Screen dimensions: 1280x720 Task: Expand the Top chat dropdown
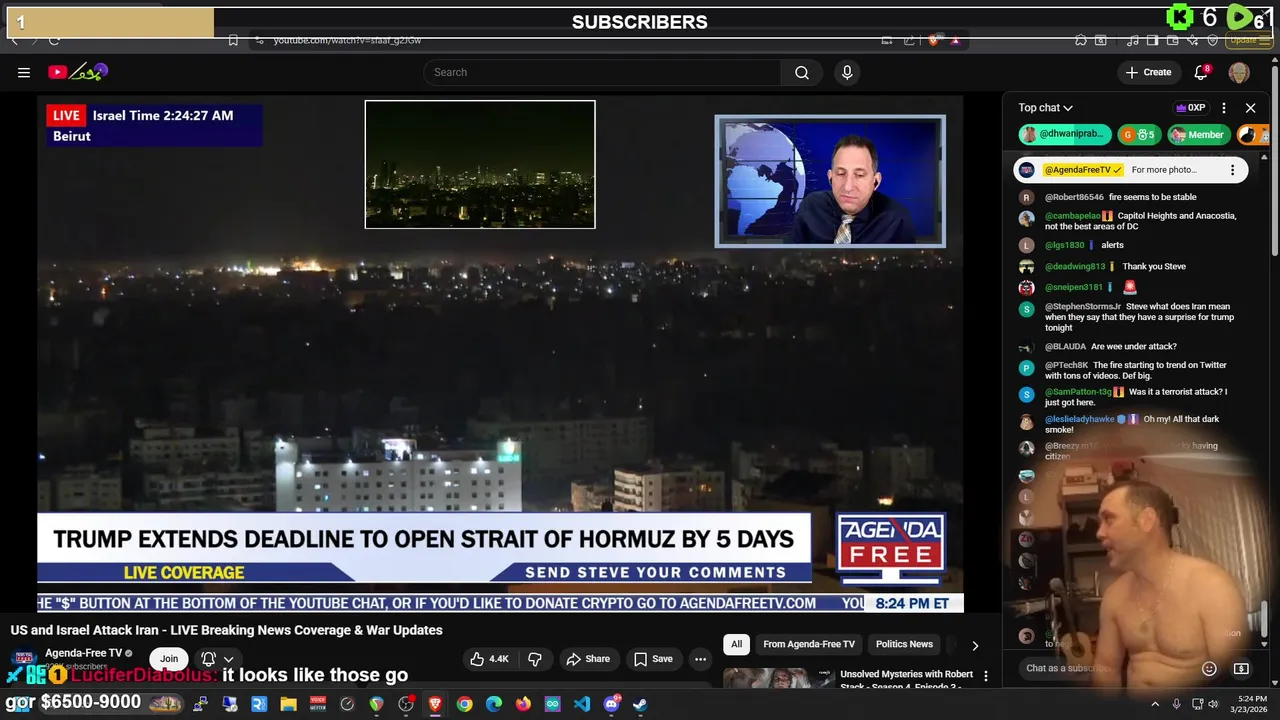(x=1045, y=108)
